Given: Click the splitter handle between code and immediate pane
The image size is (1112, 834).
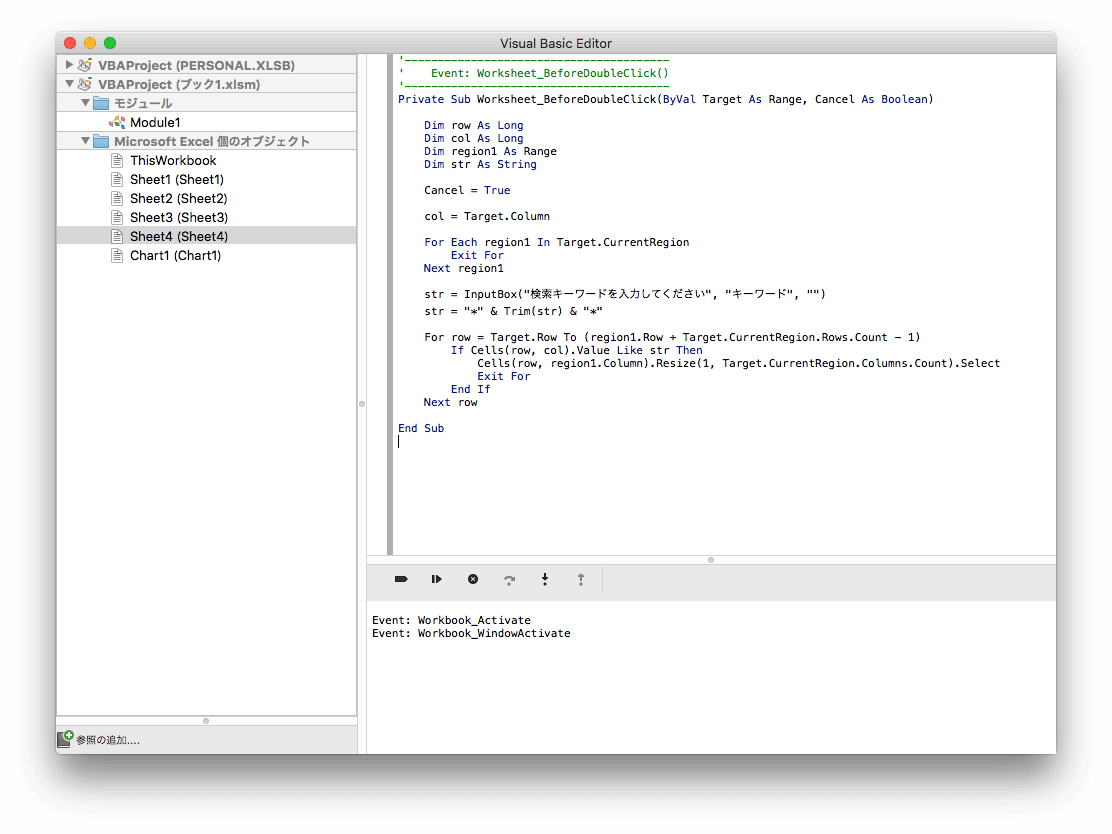Looking at the screenshot, I should click(x=711, y=560).
